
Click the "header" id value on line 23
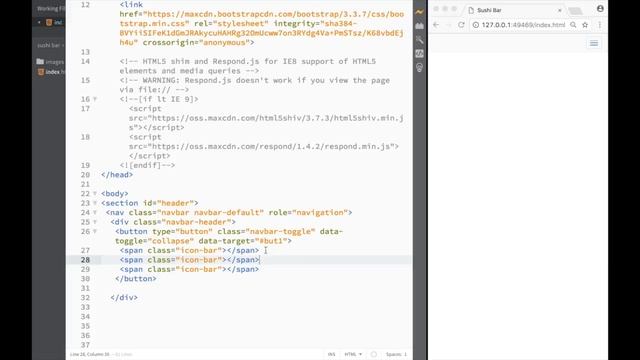[x=175, y=203]
